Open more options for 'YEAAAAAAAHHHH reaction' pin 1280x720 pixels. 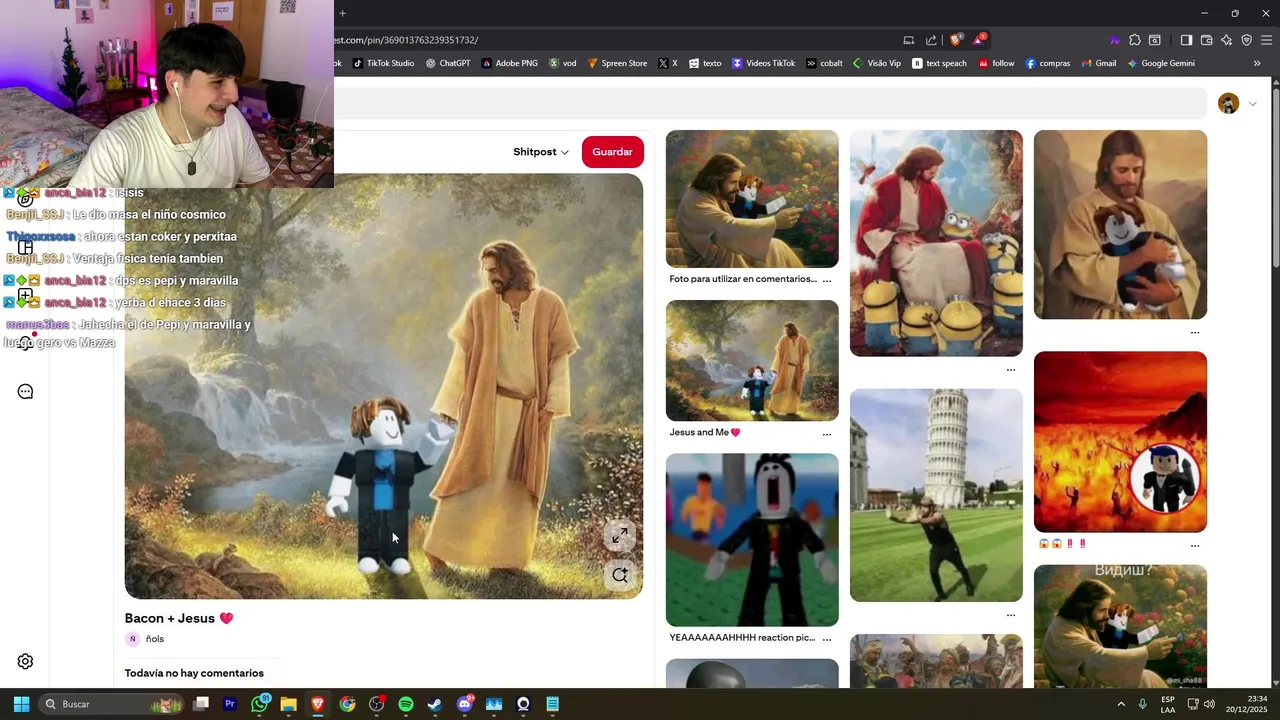pos(826,638)
